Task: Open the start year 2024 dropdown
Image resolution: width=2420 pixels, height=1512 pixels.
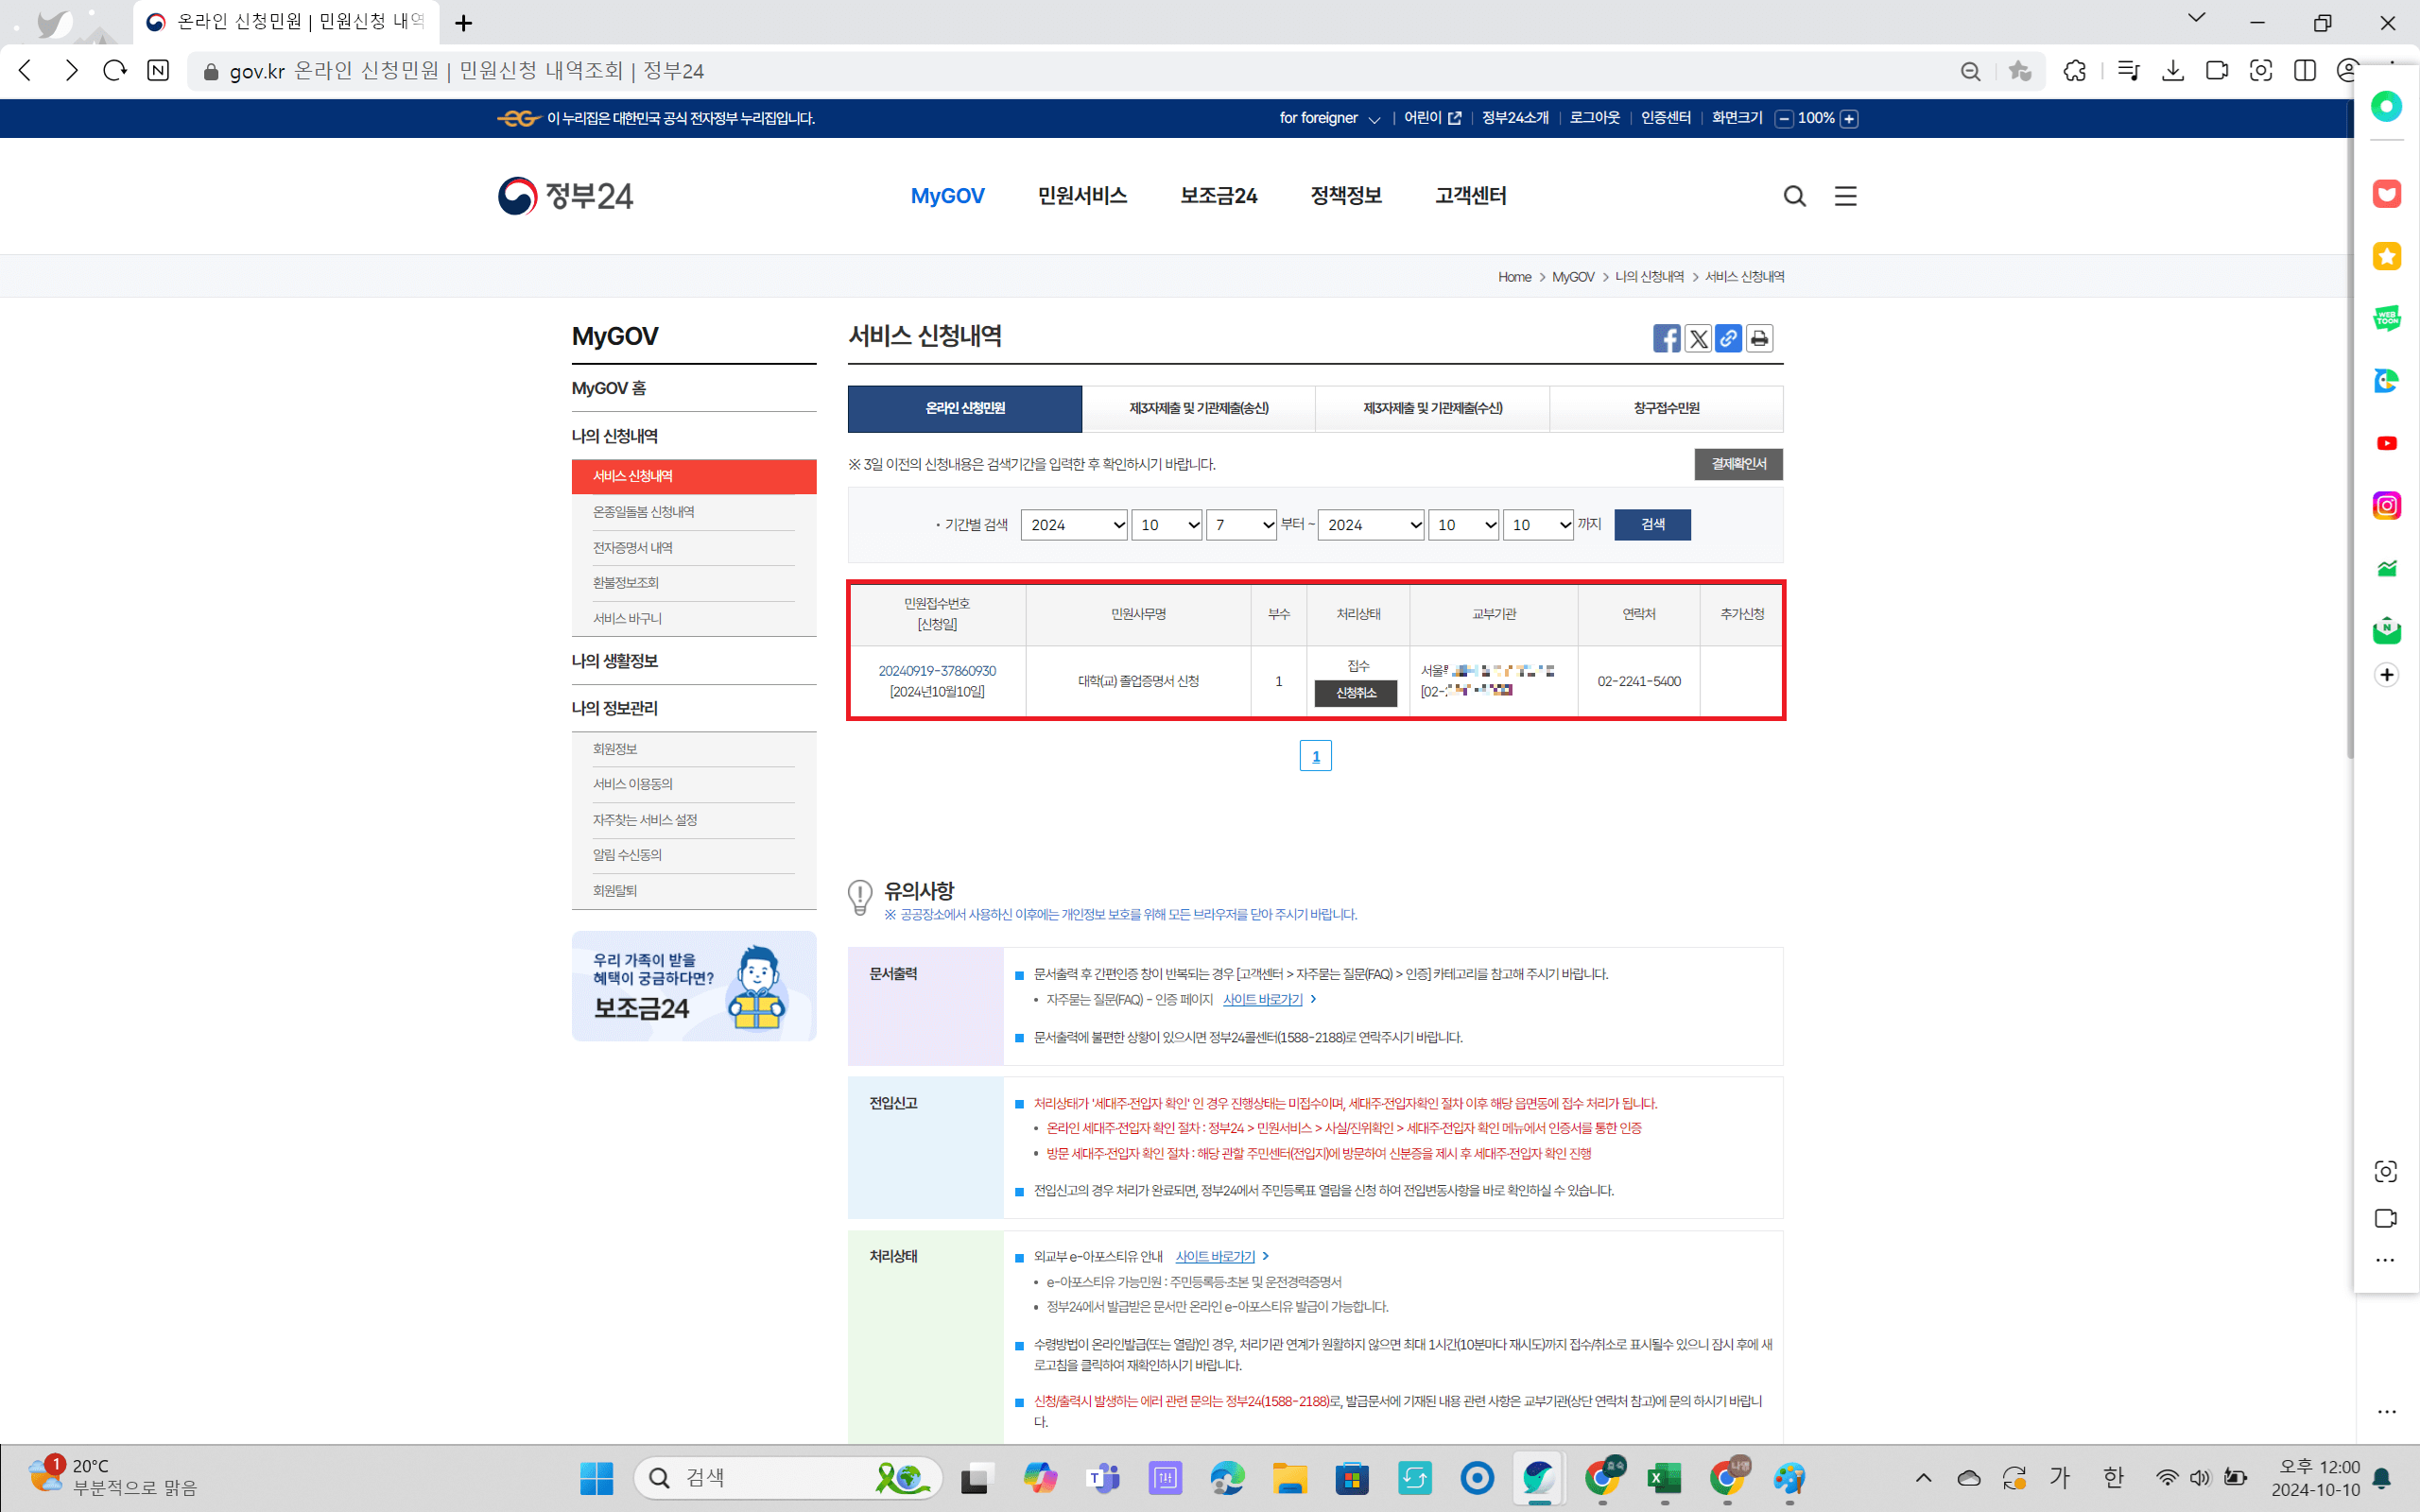Action: [1073, 525]
